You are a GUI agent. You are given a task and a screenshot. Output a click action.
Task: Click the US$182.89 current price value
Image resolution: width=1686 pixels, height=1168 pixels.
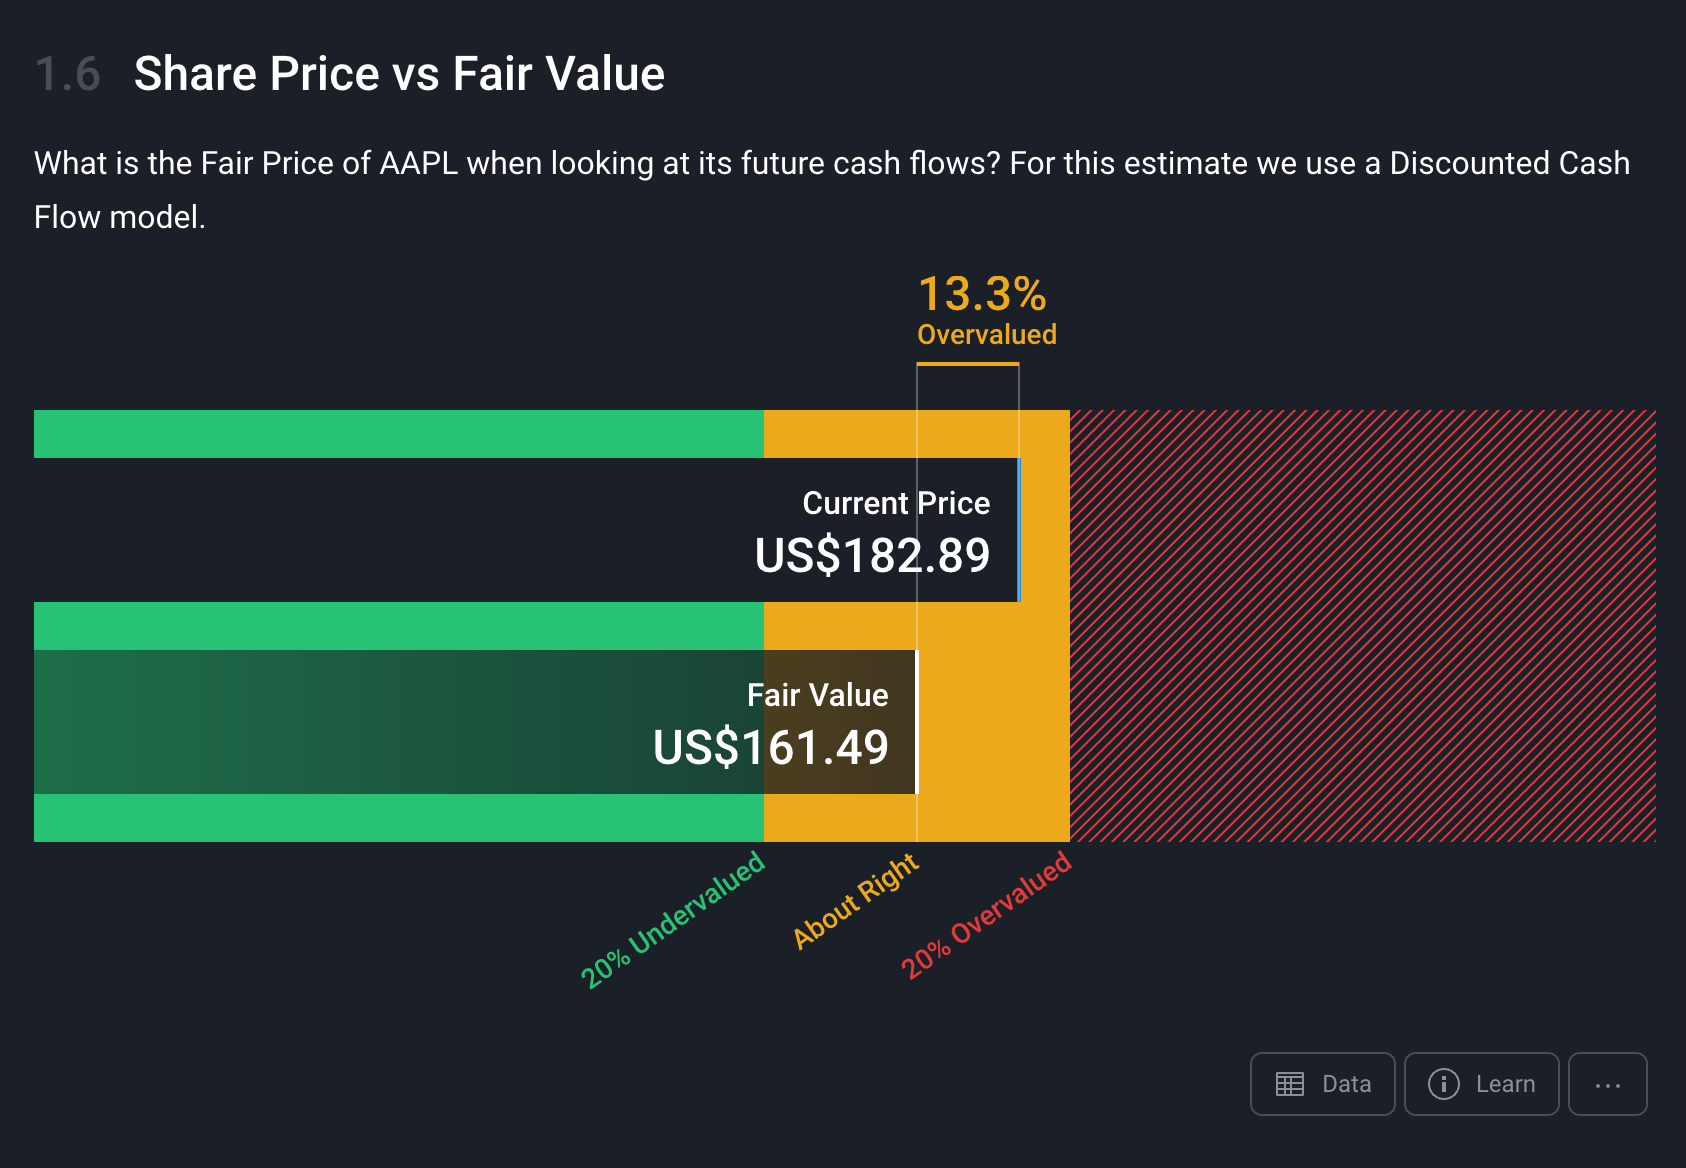point(872,556)
